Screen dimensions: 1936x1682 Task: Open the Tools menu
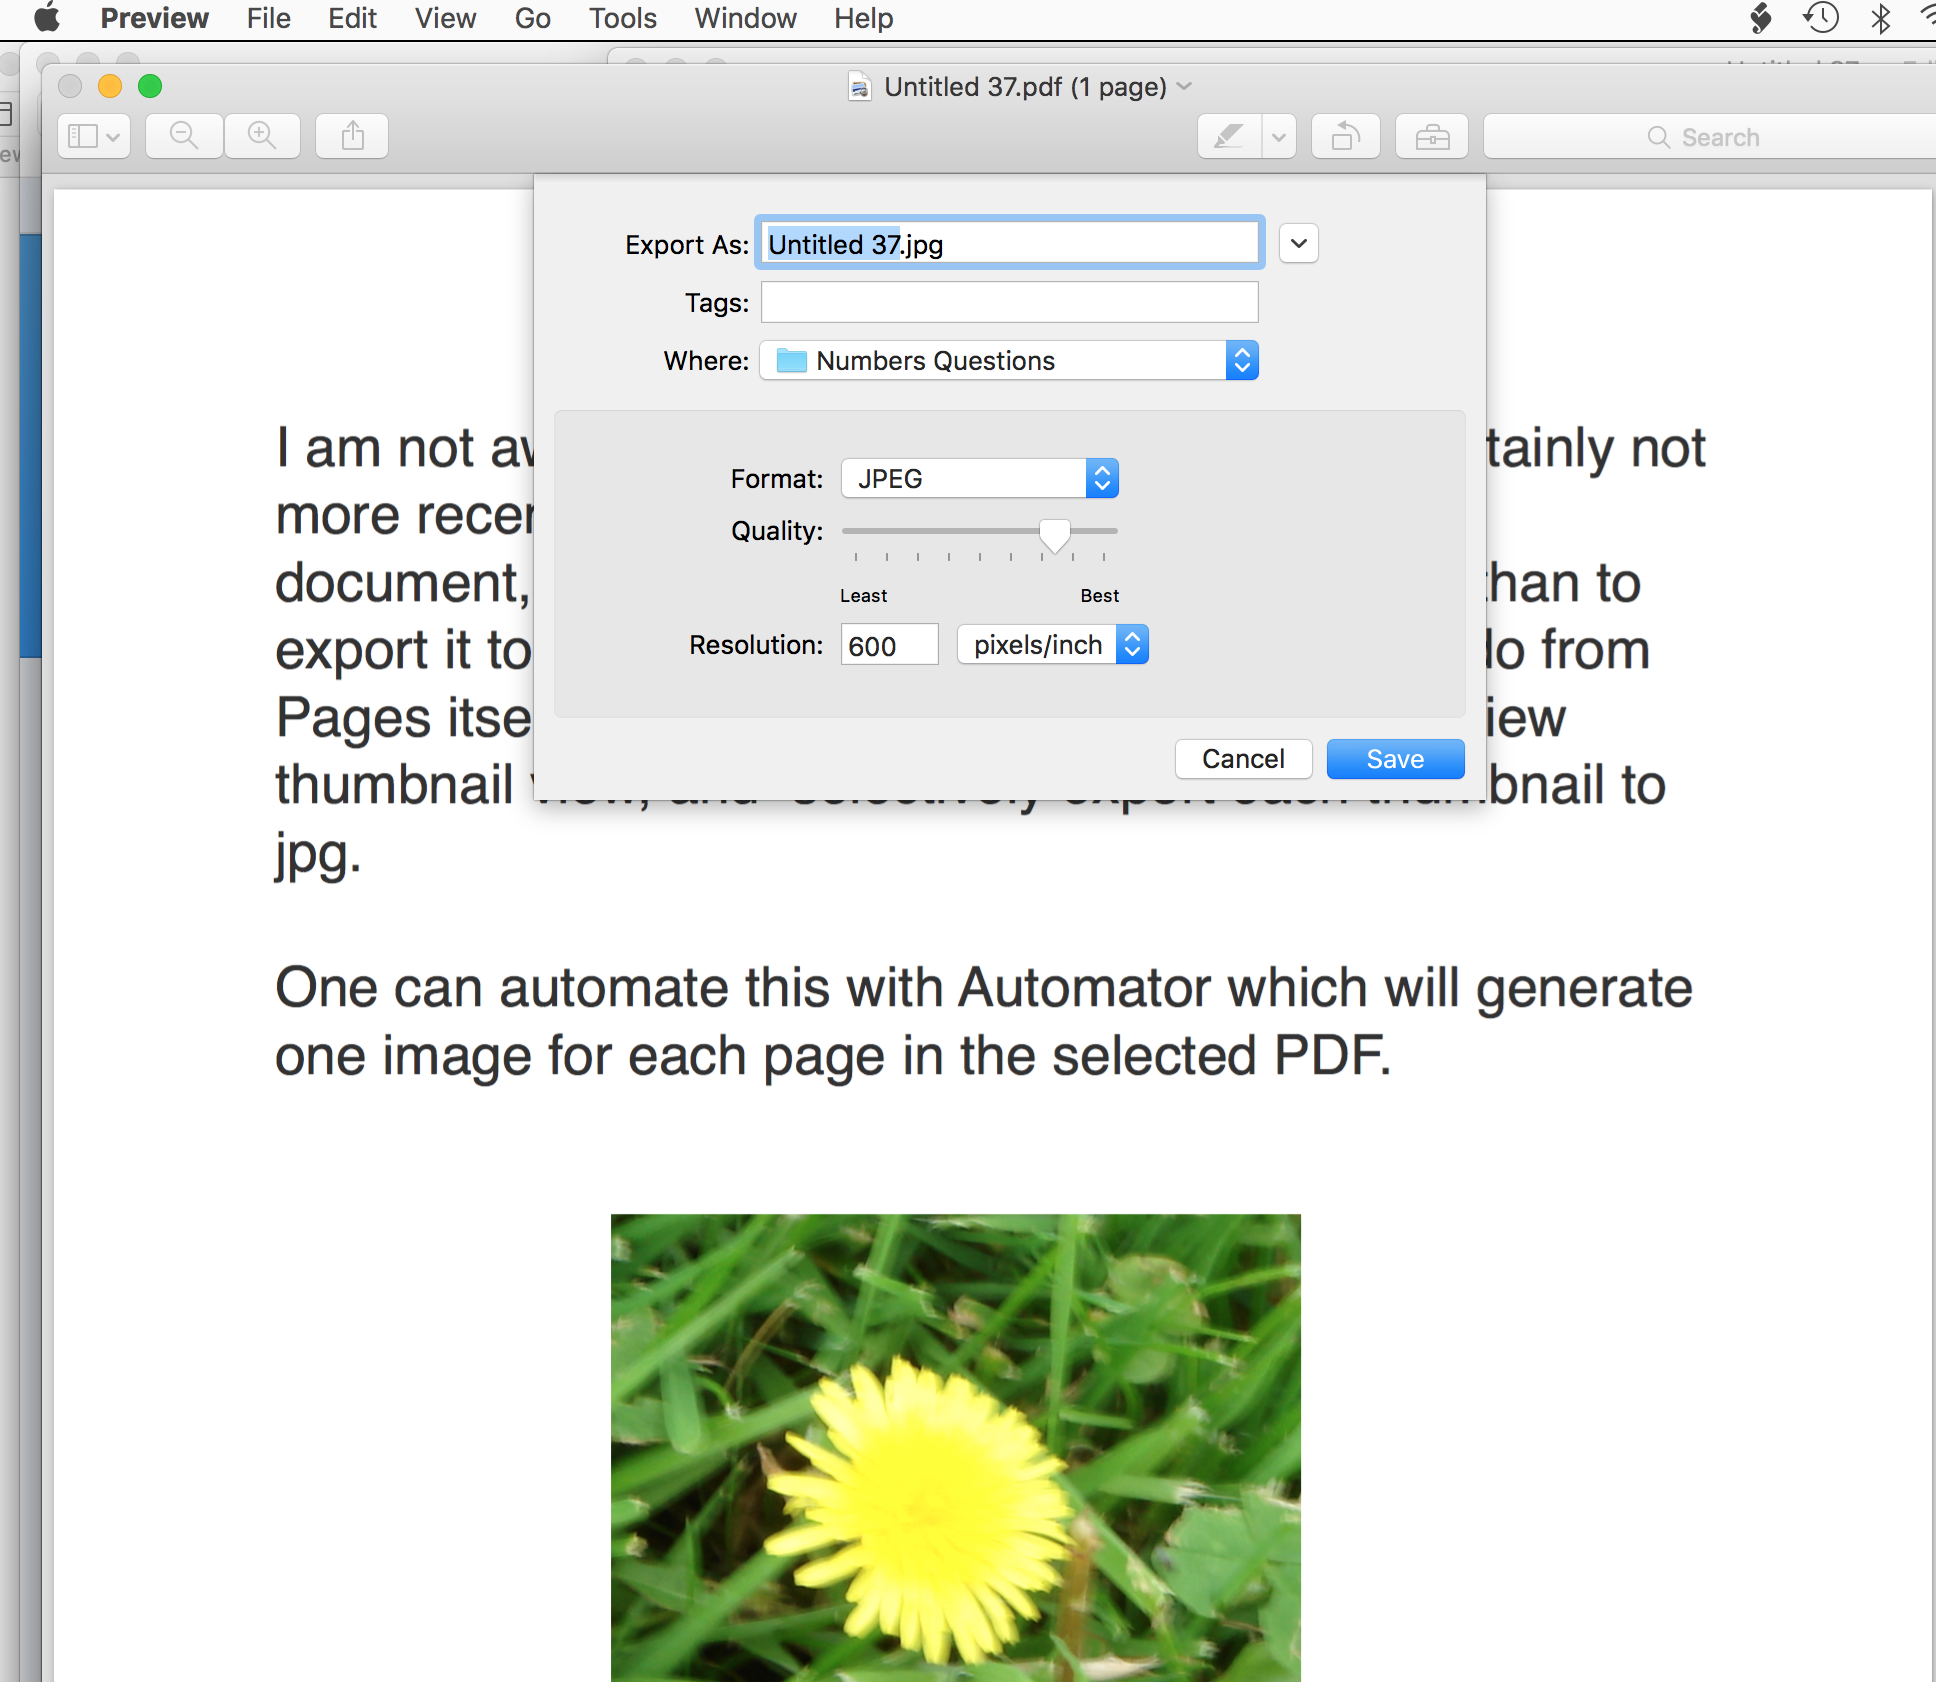pos(622,18)
